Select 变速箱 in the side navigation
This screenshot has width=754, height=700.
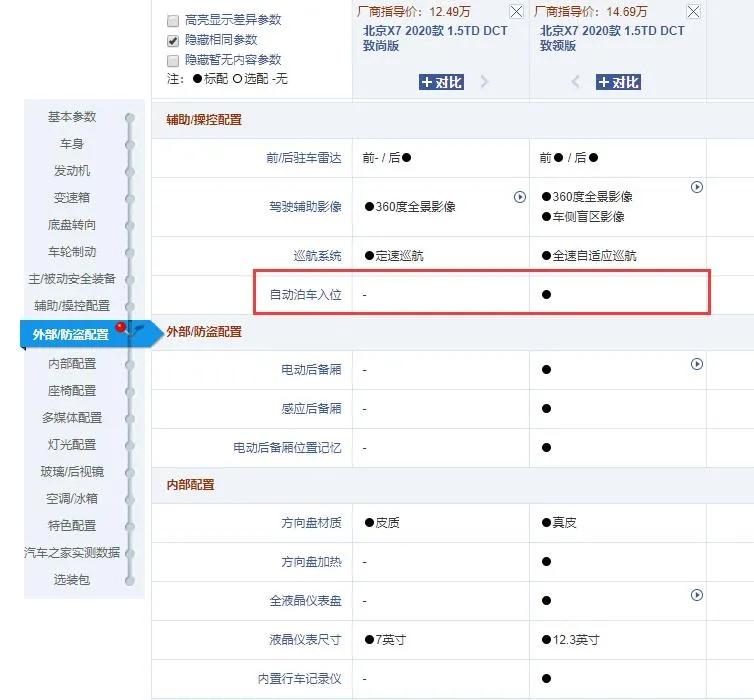tap(72, 198)
